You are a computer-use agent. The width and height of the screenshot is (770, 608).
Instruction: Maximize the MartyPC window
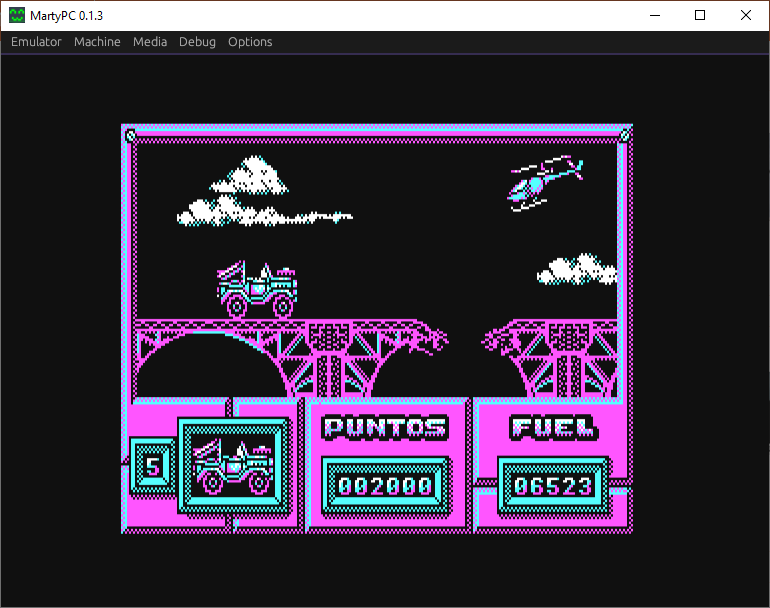coord(700,15)
